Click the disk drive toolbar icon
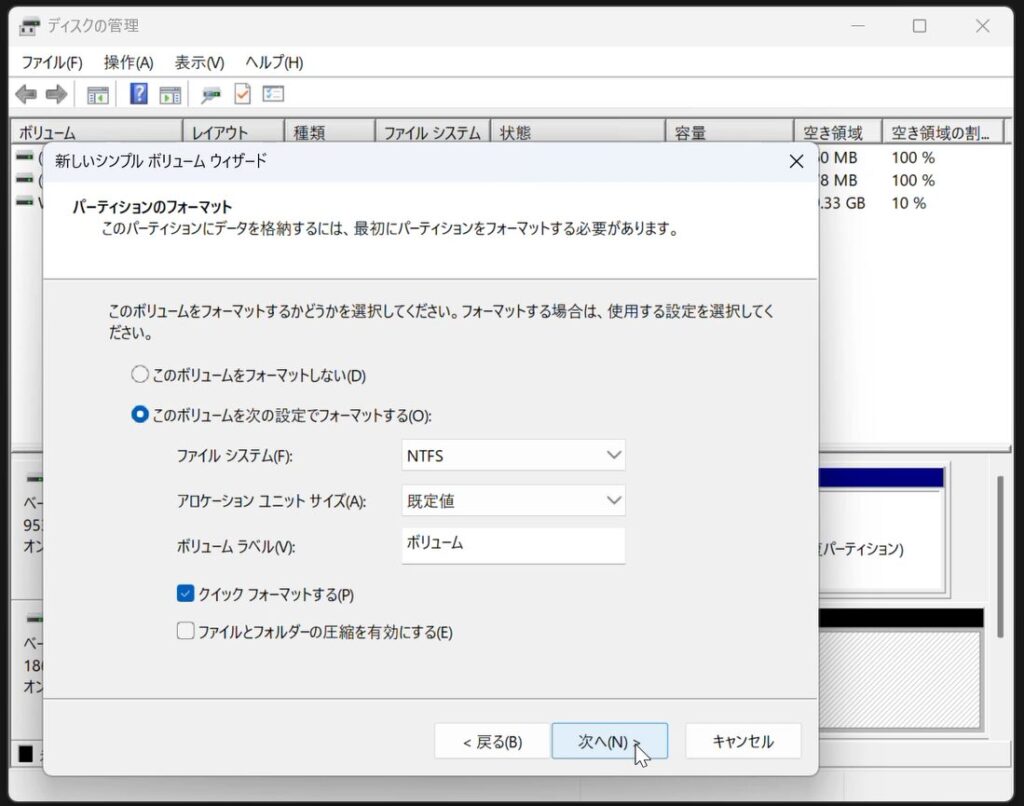Screen dimensions: 1024x806 211,95
